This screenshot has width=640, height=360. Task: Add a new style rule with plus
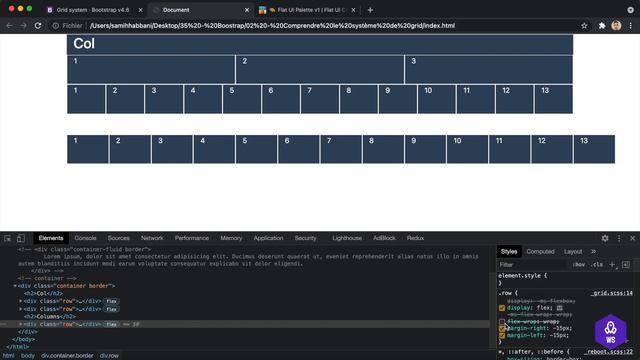(x=612, y=264)
